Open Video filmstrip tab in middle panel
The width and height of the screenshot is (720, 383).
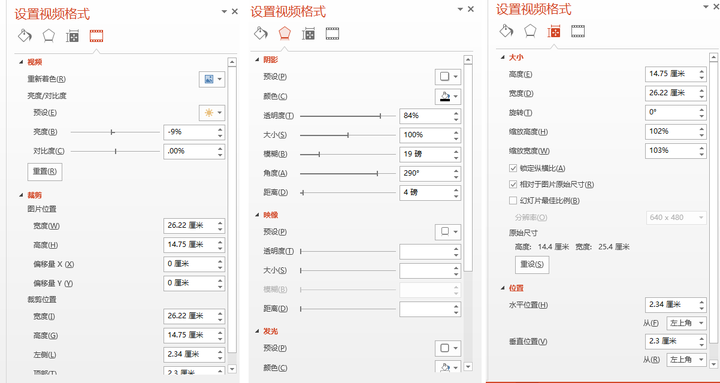tap(332, 34)
